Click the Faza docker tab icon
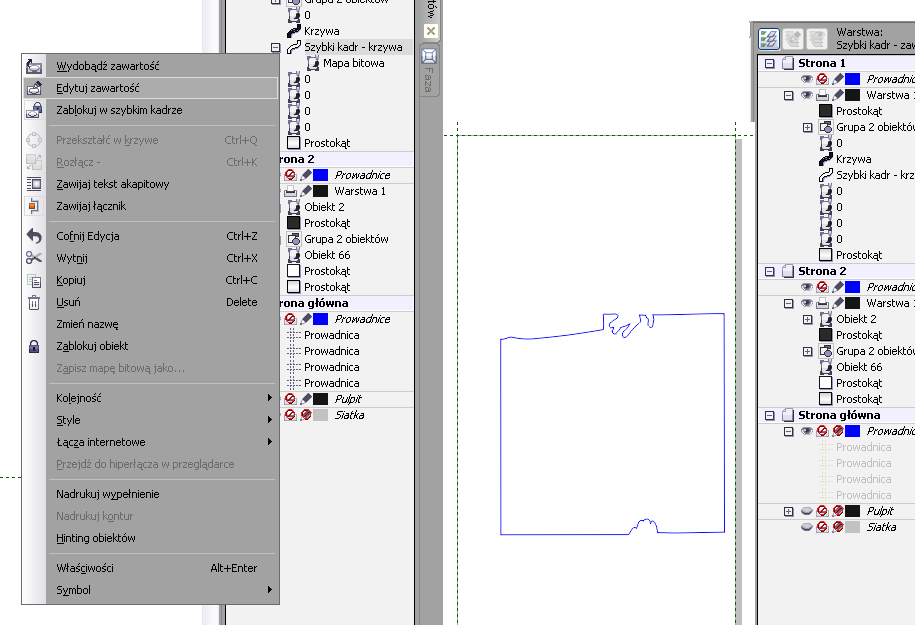 point(429,56)
